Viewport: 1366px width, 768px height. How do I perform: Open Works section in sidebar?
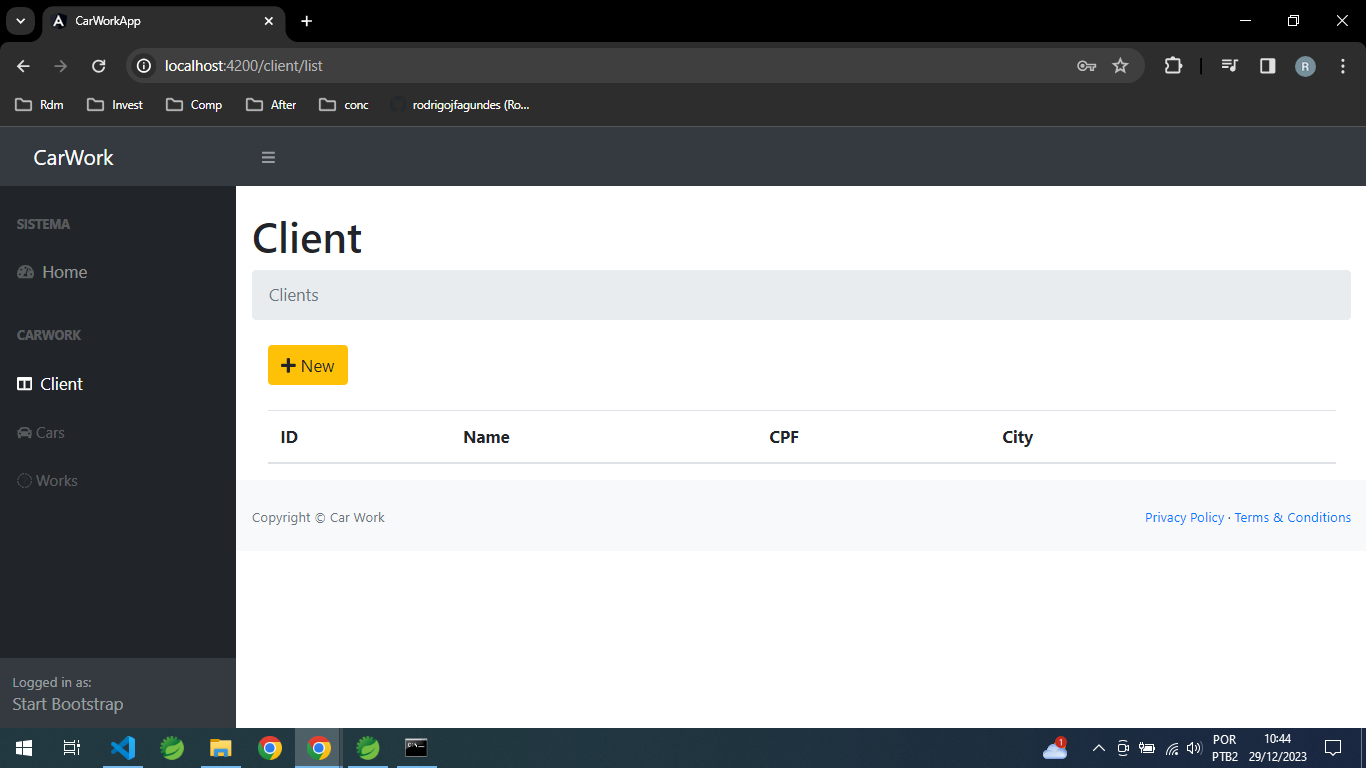[x=47, y=481]
